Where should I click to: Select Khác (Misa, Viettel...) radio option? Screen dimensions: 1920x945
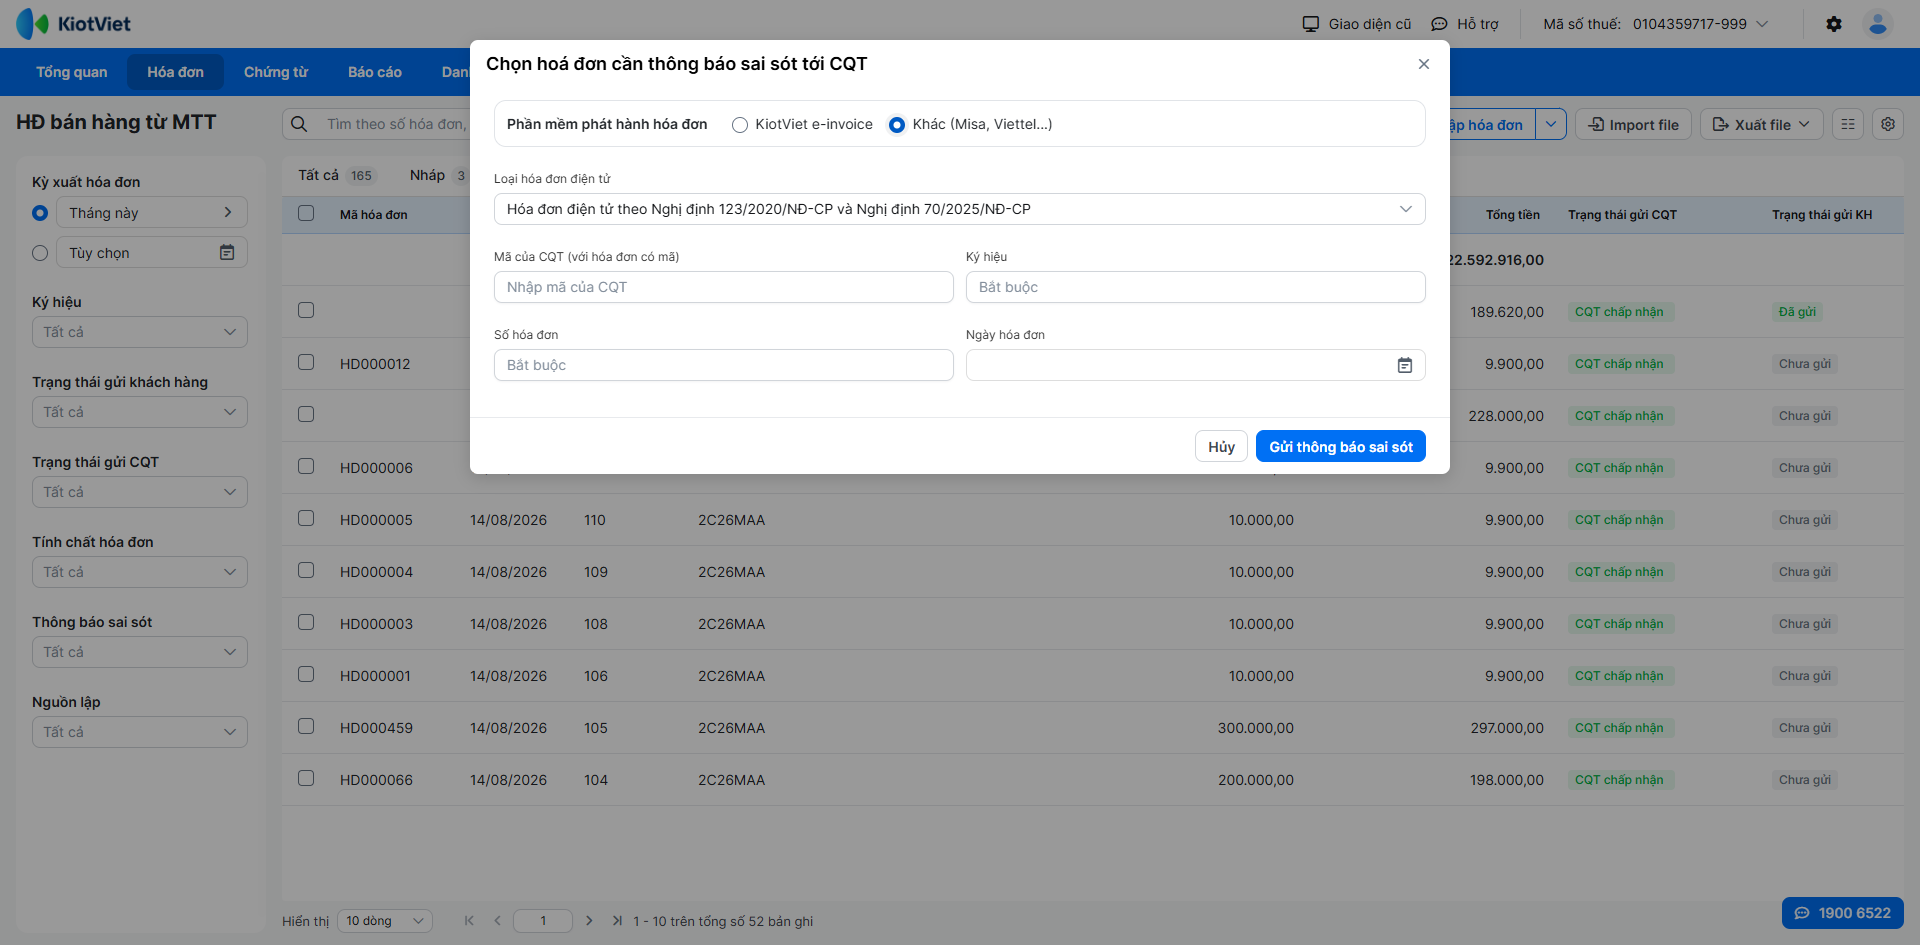tap(897, 125)
